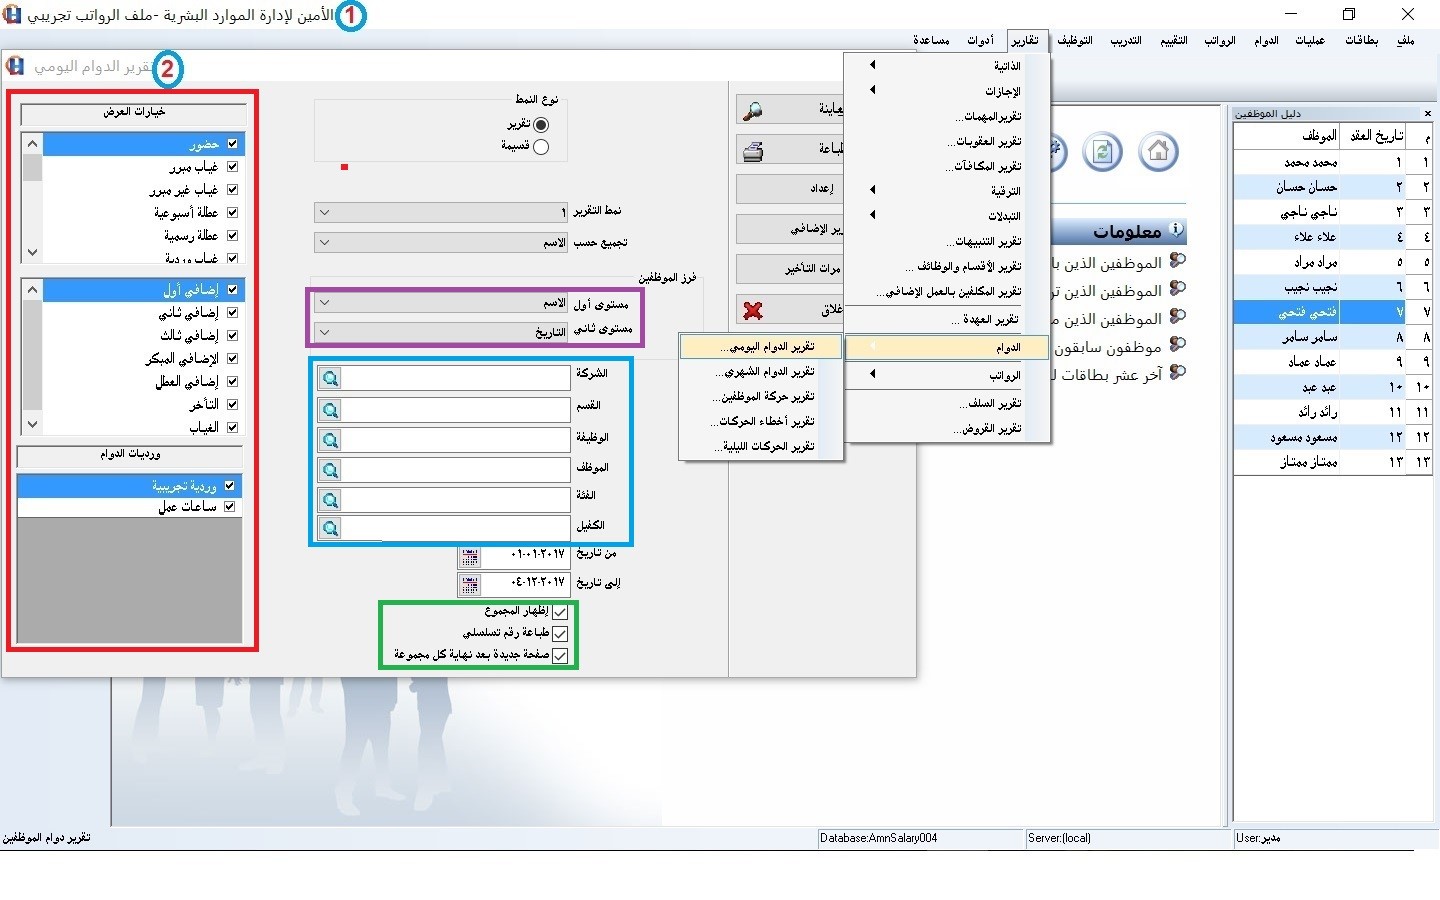The width and height of the screenshot is (1440, 900).
Task: Click the calendar icon for من تاريخ
Action: pos(470,555)
